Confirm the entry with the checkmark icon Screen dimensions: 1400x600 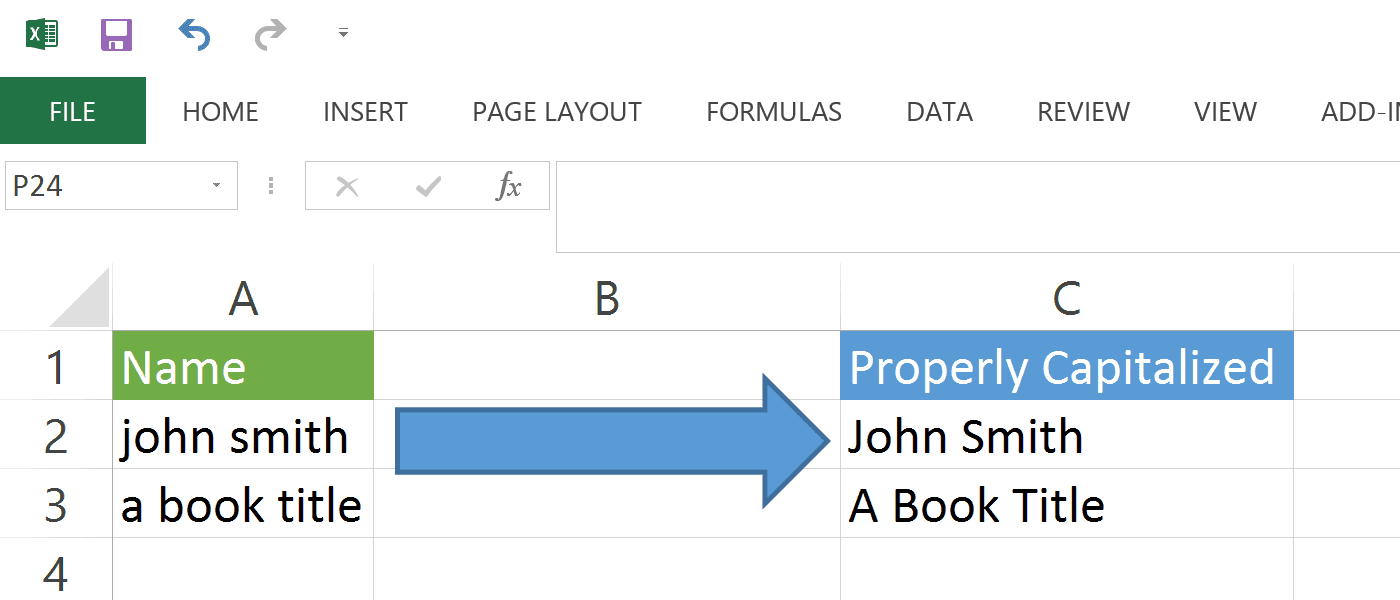click(428, 186)
